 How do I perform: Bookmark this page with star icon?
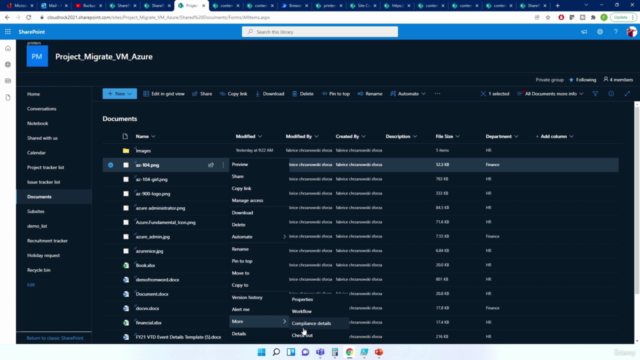(548, 18)
